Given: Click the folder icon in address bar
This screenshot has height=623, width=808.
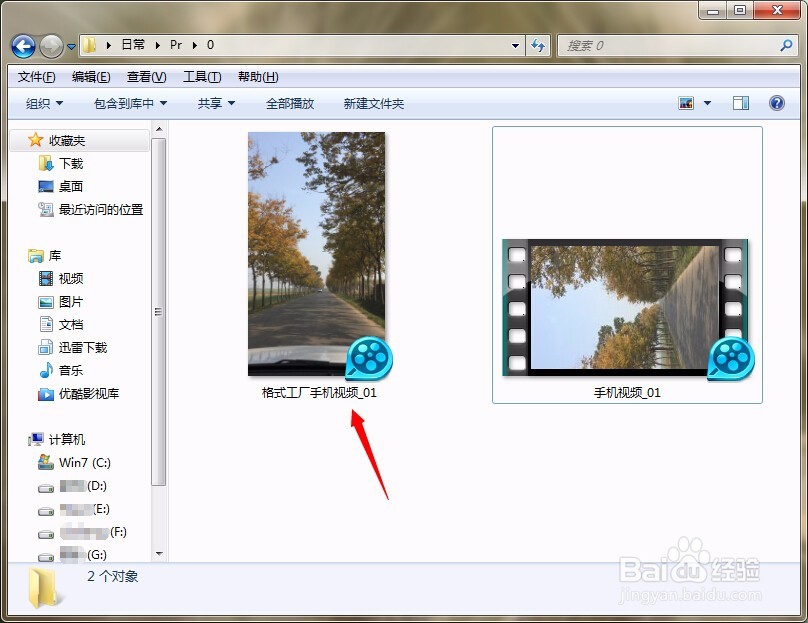Looking at the screenshot, I should [x=89, y=45].
